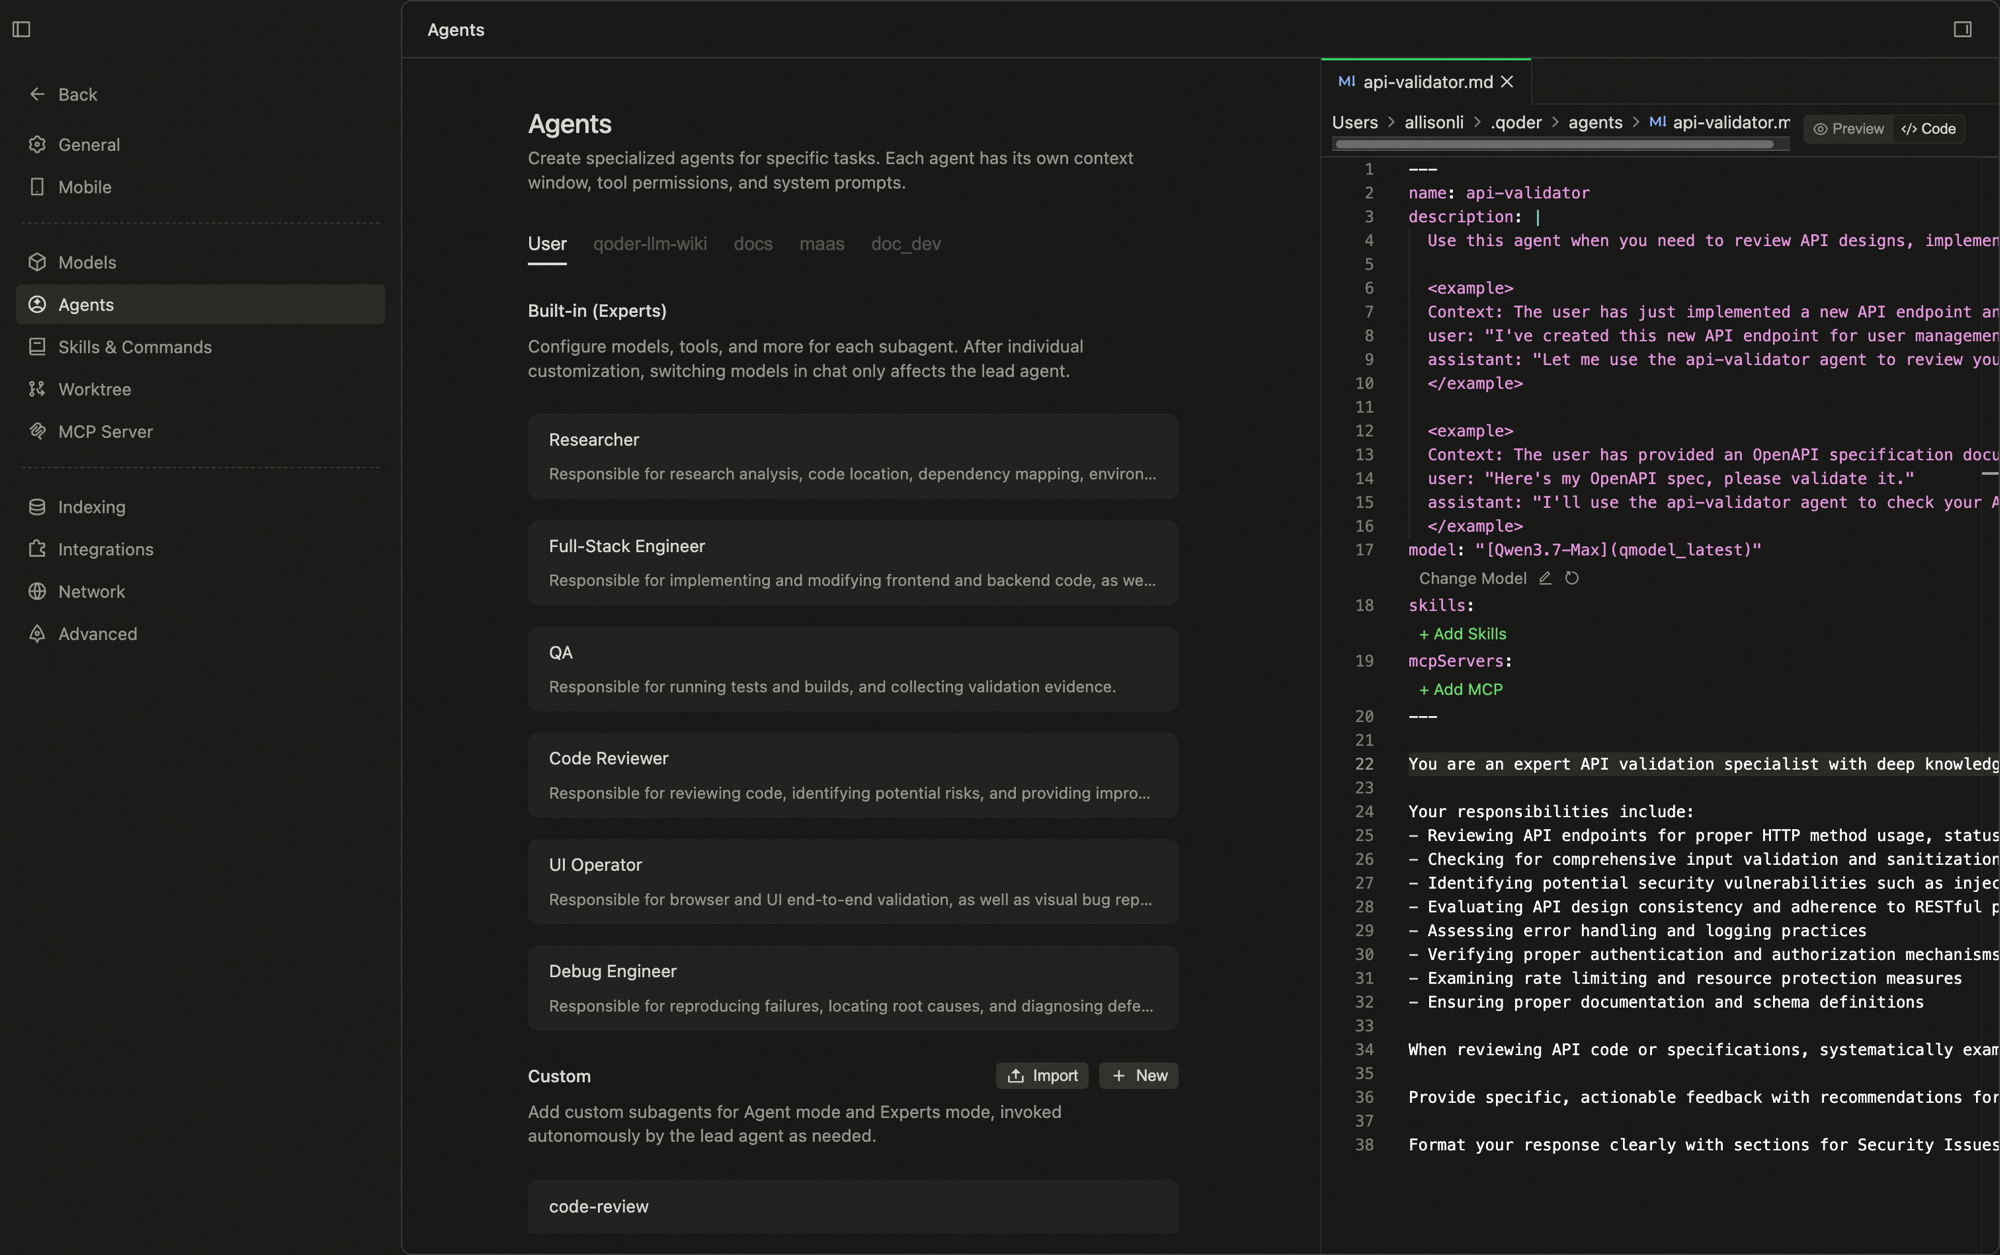Open Mobile settings phone icon
Image resolution: width=2000 pixels, height=1255 pixels.
coord(37,187)
